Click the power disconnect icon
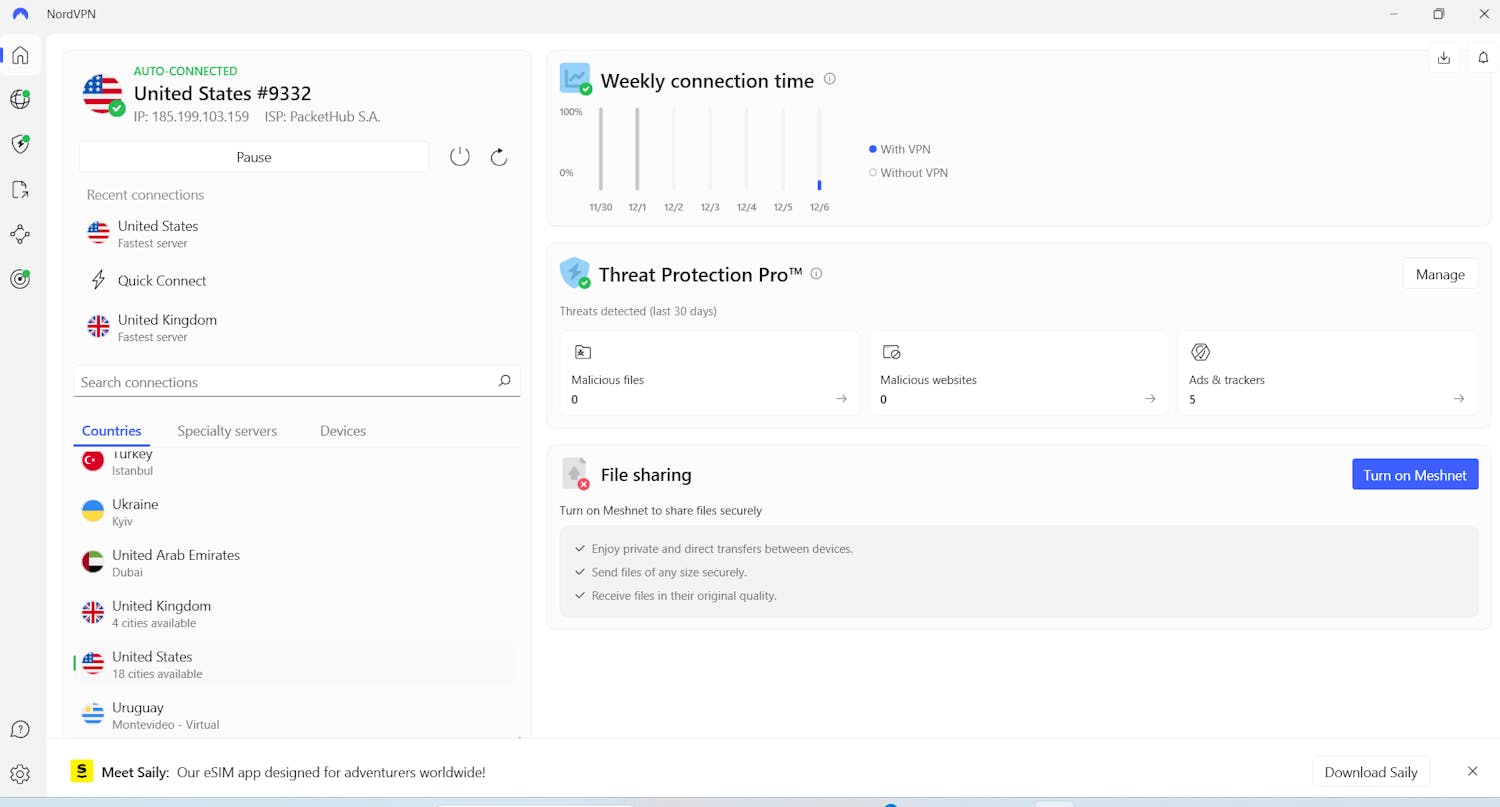Image resolution: width=1500 pixels, height=807 pixels. (x=460, y=157)
